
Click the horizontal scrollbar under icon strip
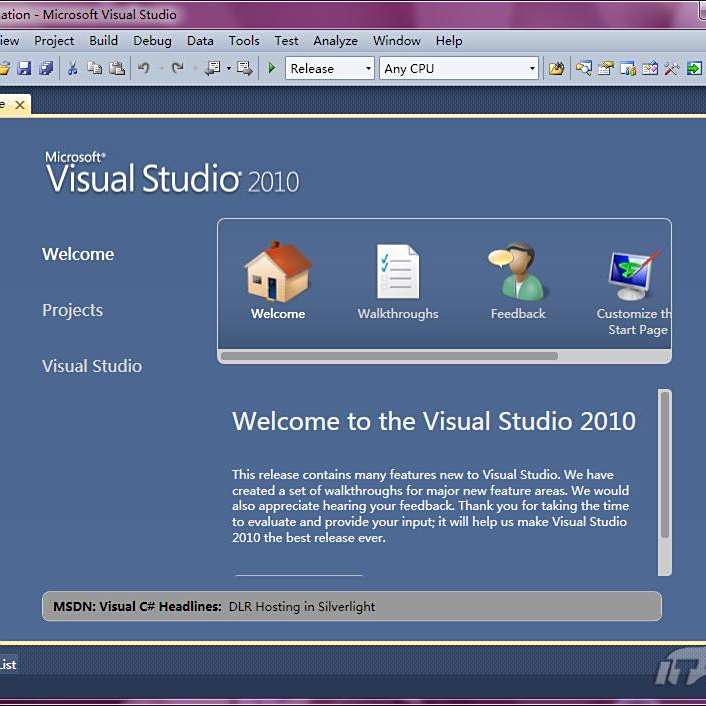[x=389, y=356]
